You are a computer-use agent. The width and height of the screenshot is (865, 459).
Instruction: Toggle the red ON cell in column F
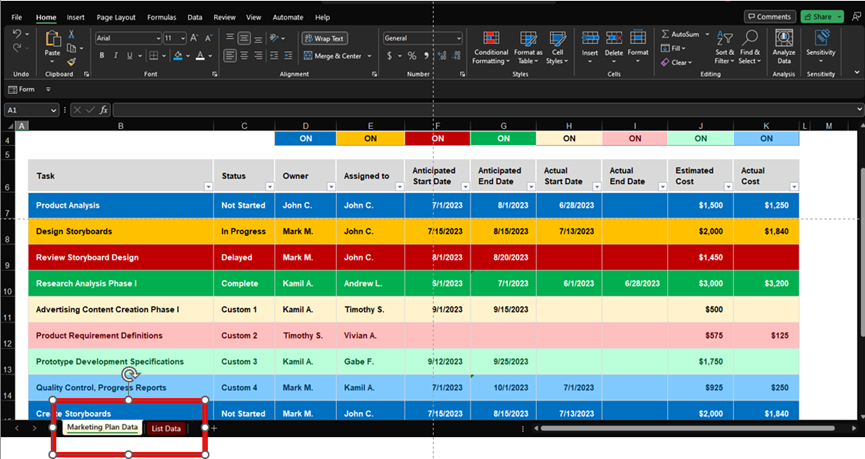click(x=437, y=138)
